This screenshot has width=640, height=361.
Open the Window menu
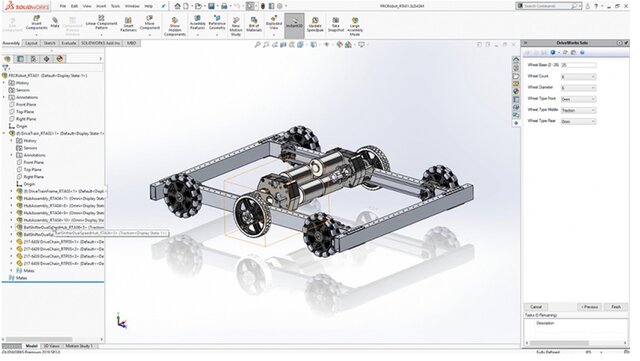coord(132,6)
